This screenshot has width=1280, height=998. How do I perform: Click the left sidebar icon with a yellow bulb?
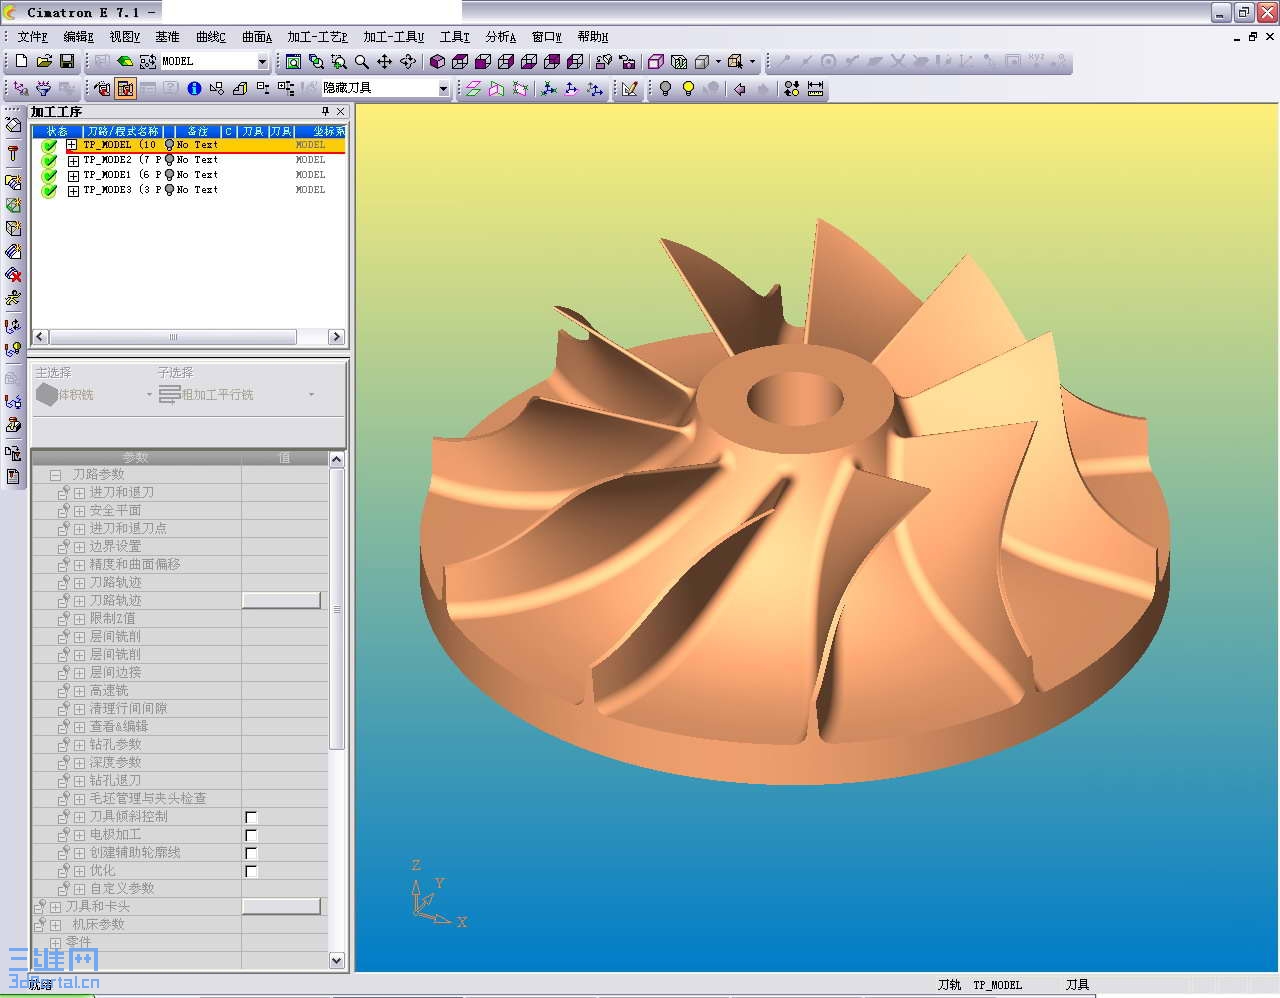click(x=13, y=350)
